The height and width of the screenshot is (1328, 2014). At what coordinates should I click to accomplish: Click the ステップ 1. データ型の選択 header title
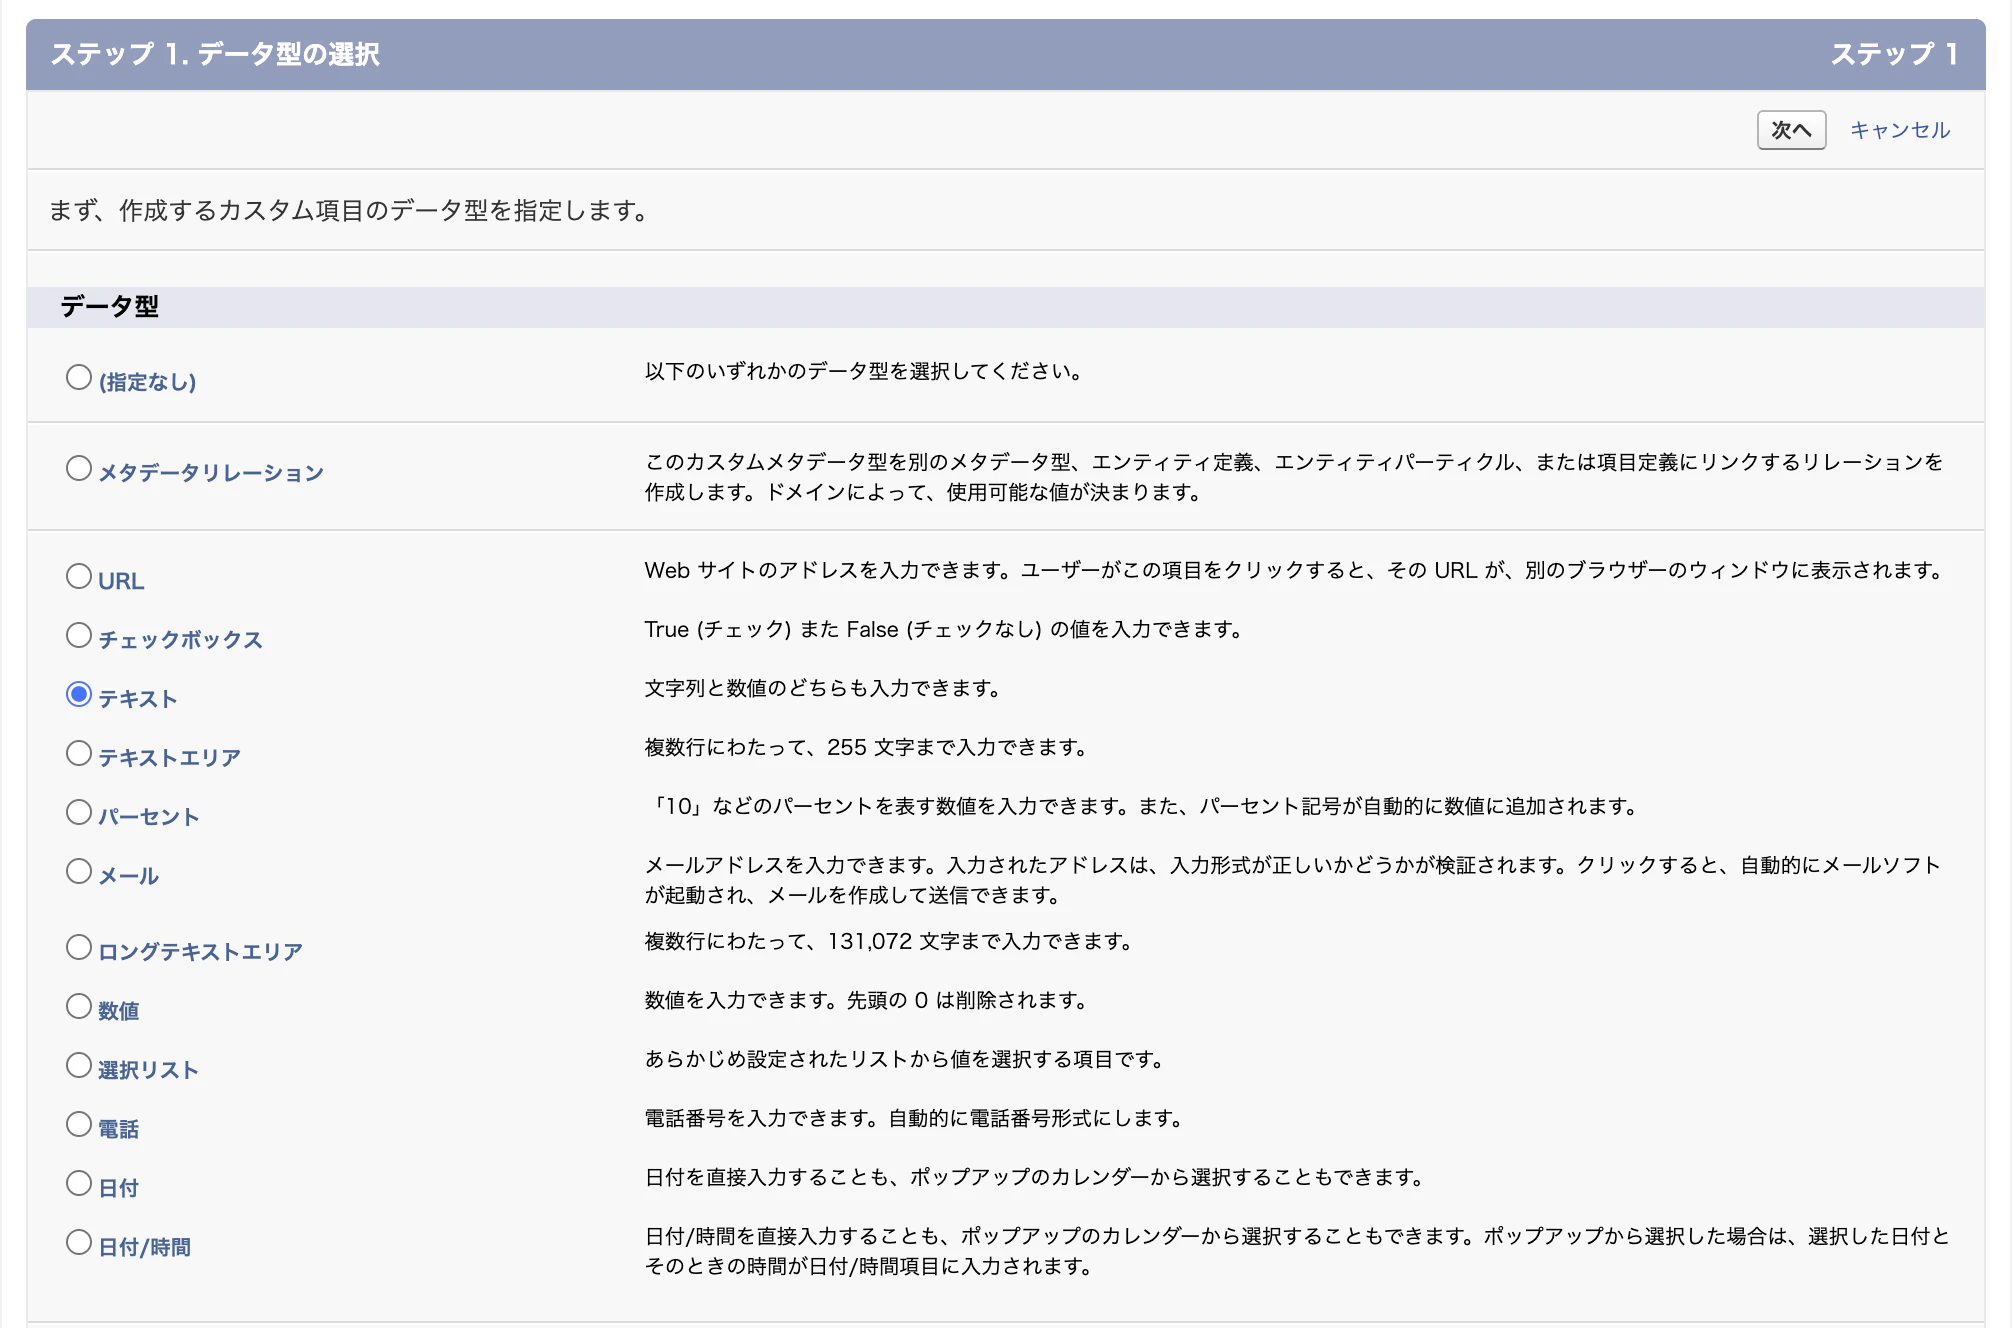(x=215, y=54)
